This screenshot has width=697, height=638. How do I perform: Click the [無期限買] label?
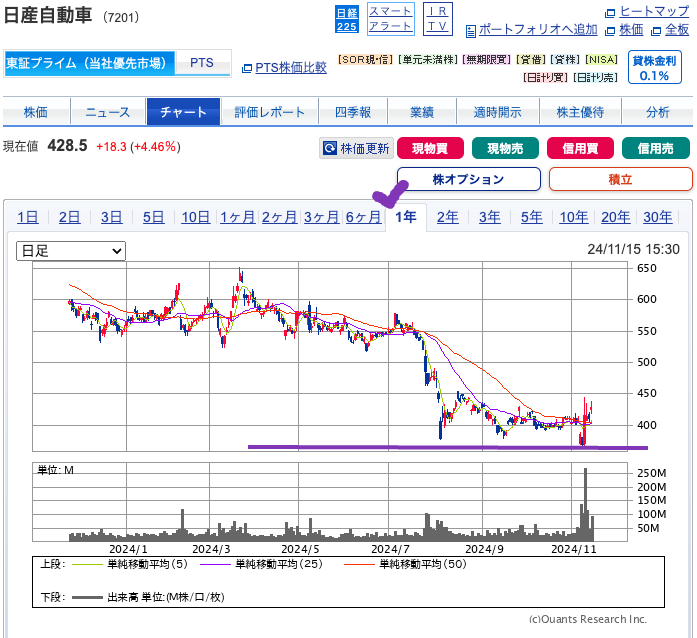pyautogui.click(x=487, y=60)
